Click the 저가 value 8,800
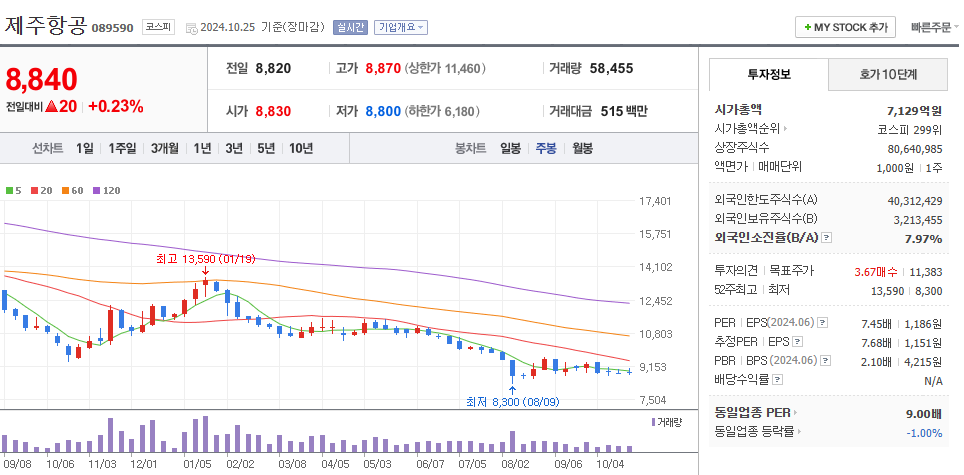The width and height of the screenshot is (964, 475). click(383, 111)
